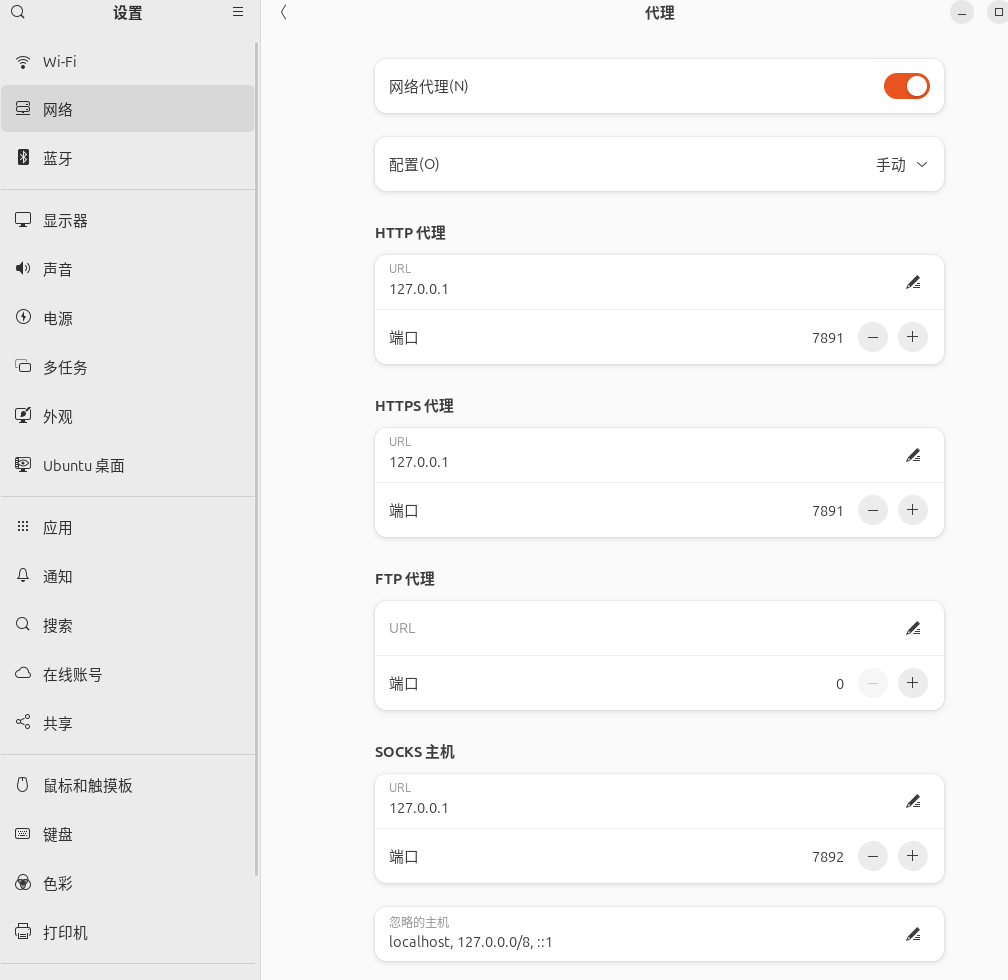1008x980 pixels.
Task: Click the edit pencil for FTP proxy URL
Action: point(912,629)
